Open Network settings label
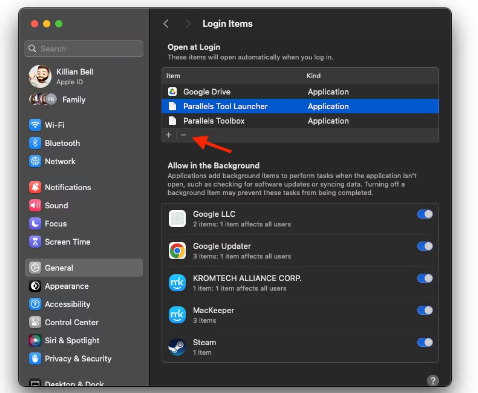The image size is (478, 393). (x=60, y=161)
